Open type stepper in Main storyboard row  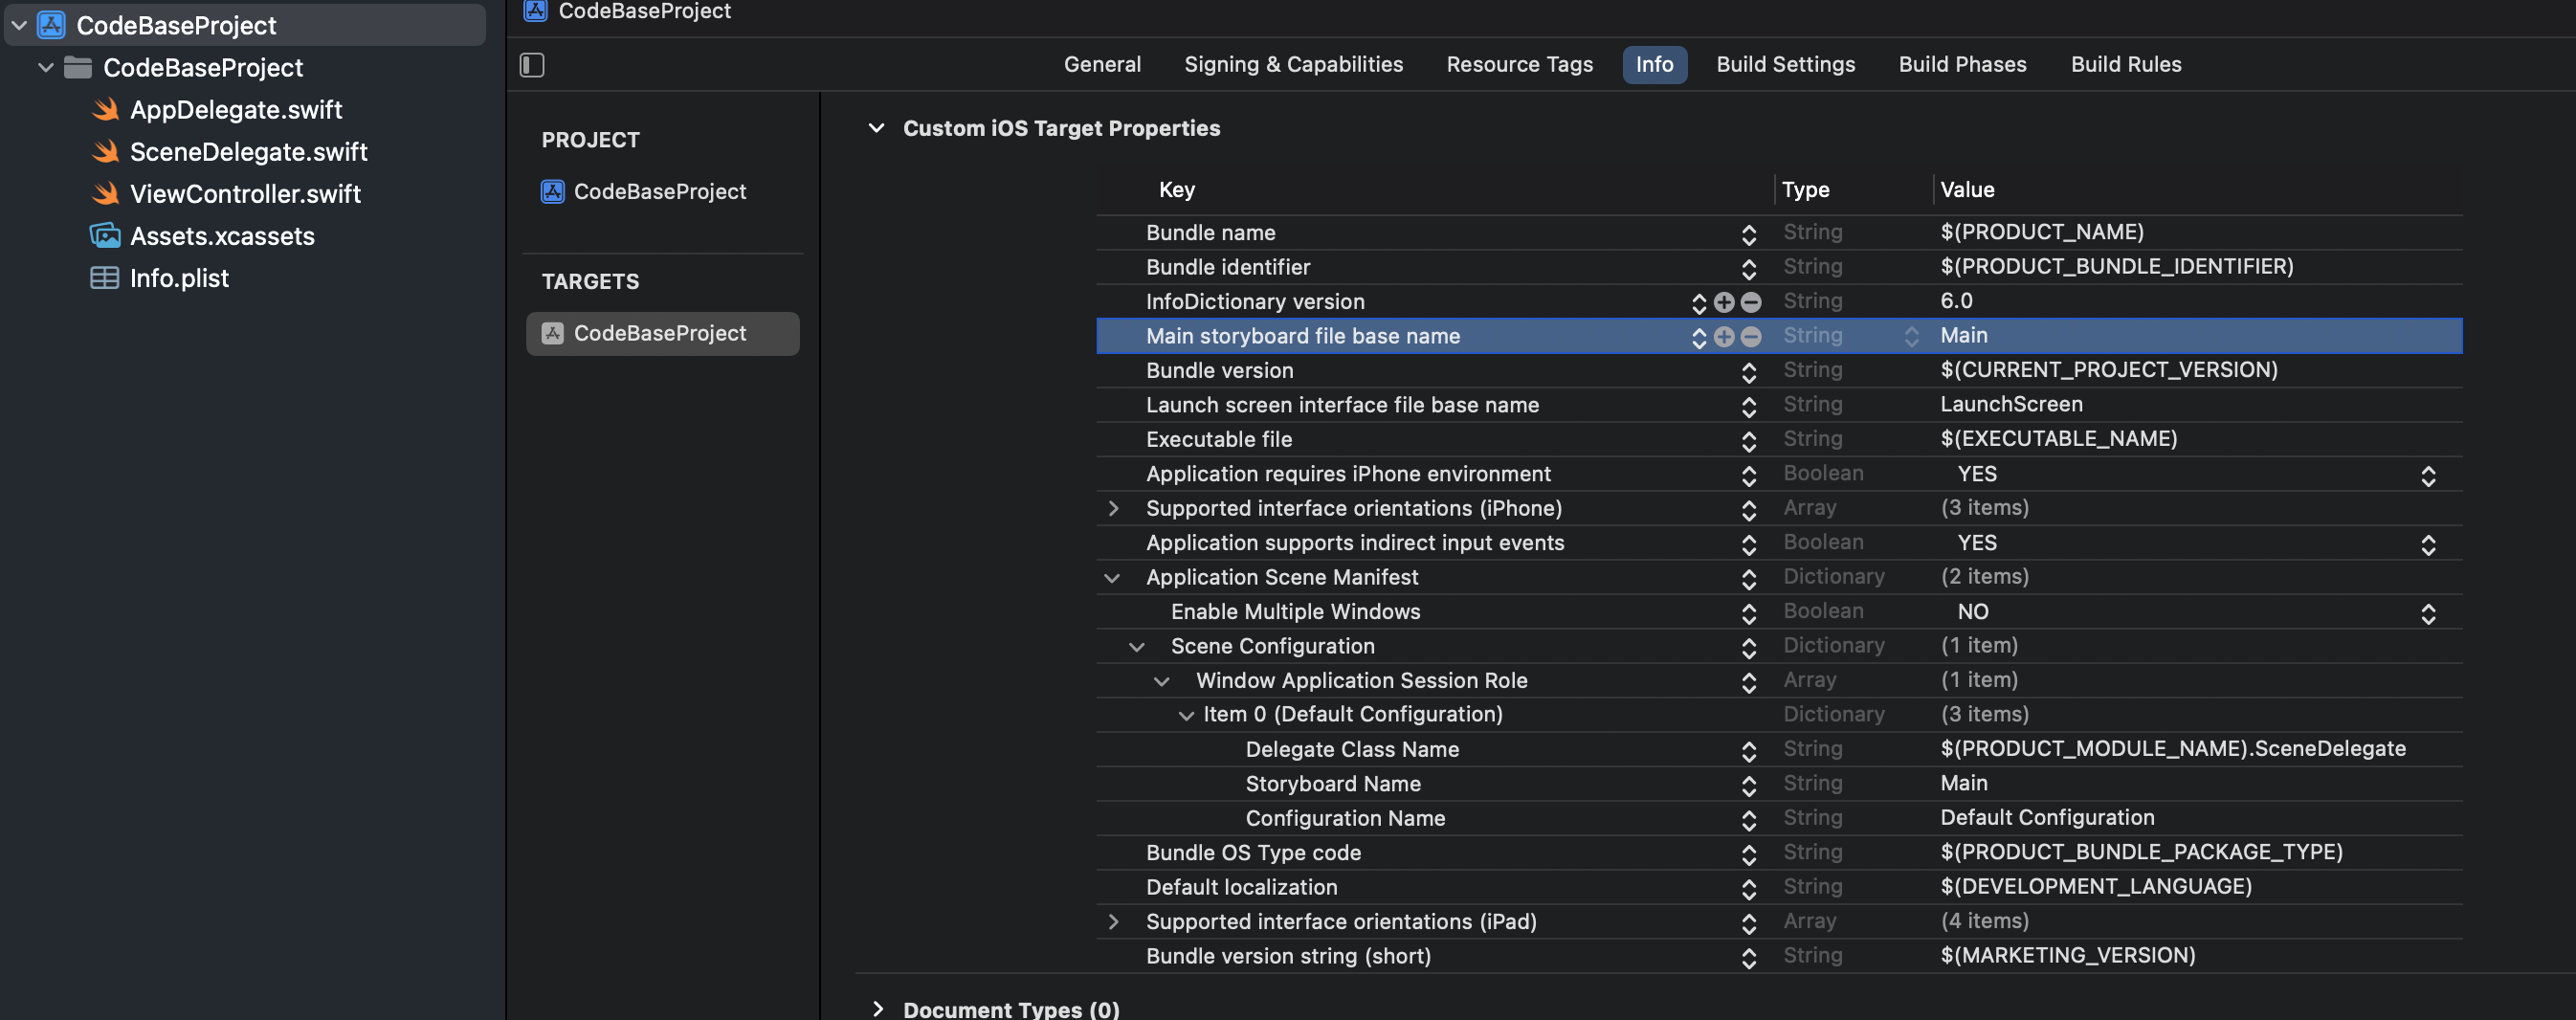click(x=1911, y=336)
